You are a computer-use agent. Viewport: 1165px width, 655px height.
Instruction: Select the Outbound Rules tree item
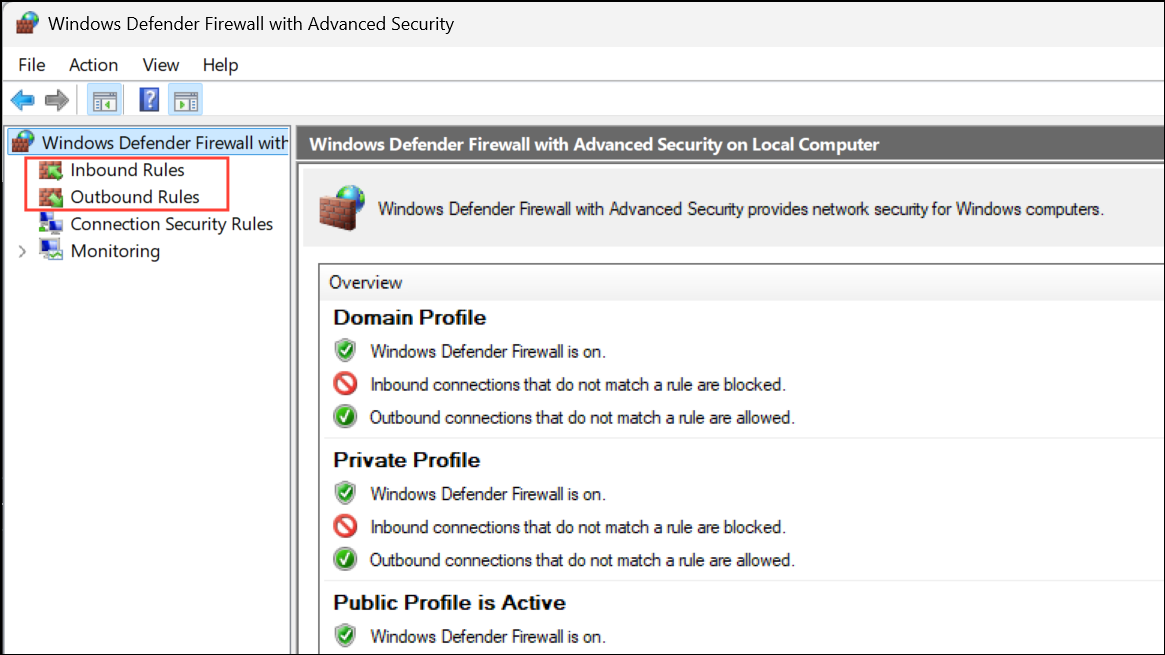pos(135,197)
